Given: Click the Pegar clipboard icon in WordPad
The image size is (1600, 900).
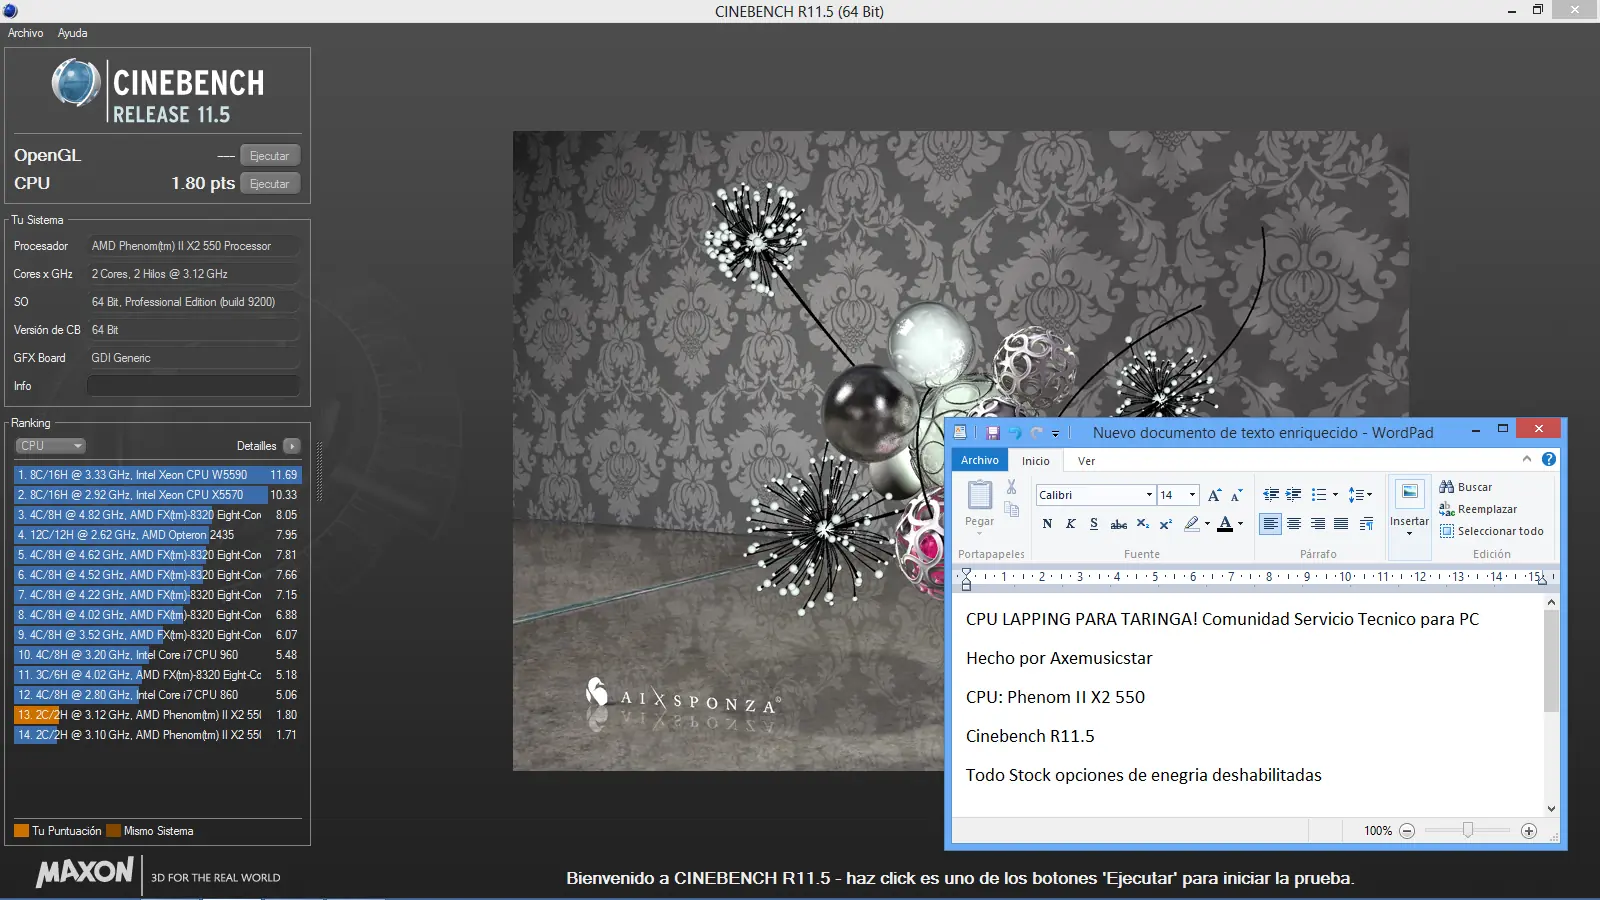Looking at the screenshot, I should (980, 495).
